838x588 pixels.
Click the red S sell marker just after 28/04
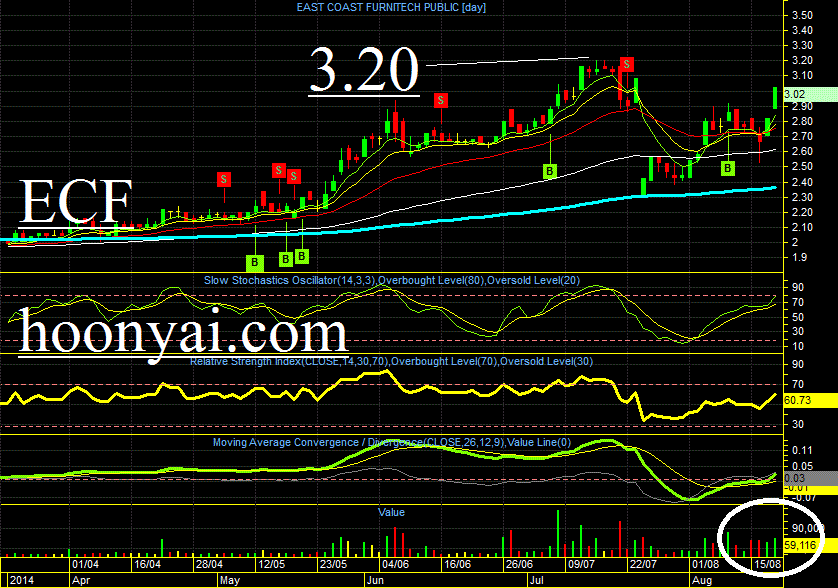click(x=224, y=179)
